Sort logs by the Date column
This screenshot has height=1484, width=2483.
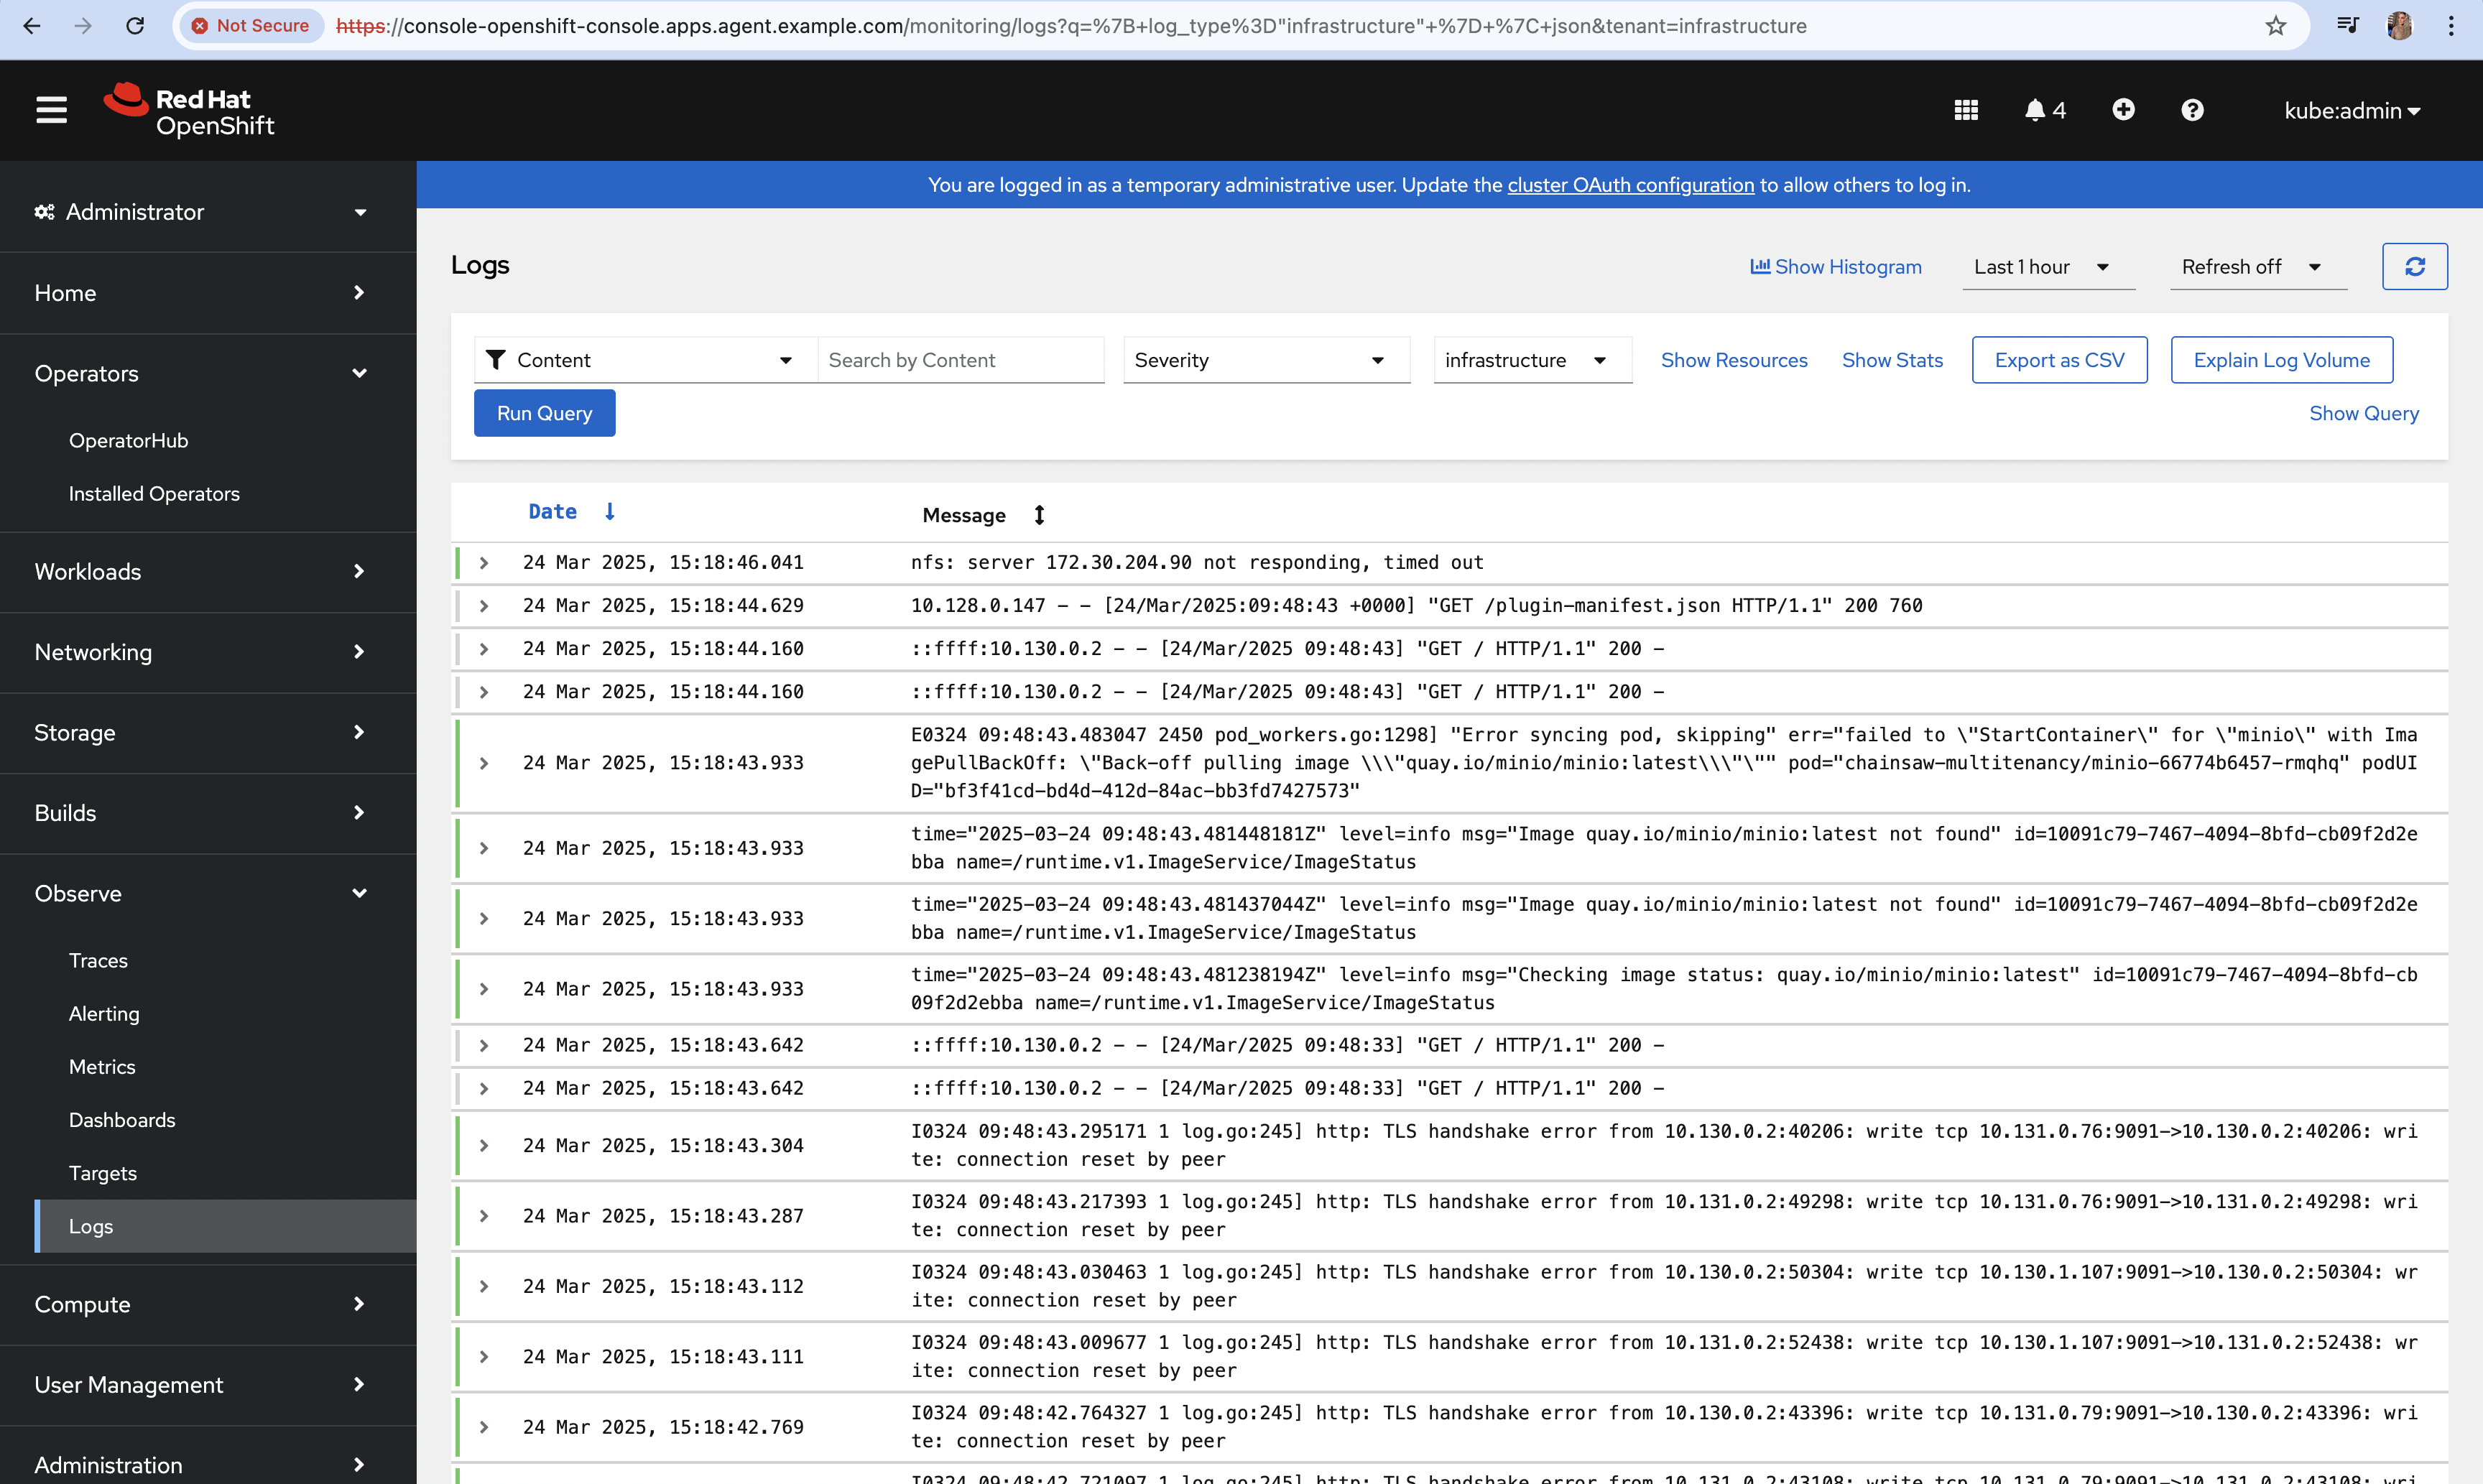553,512
